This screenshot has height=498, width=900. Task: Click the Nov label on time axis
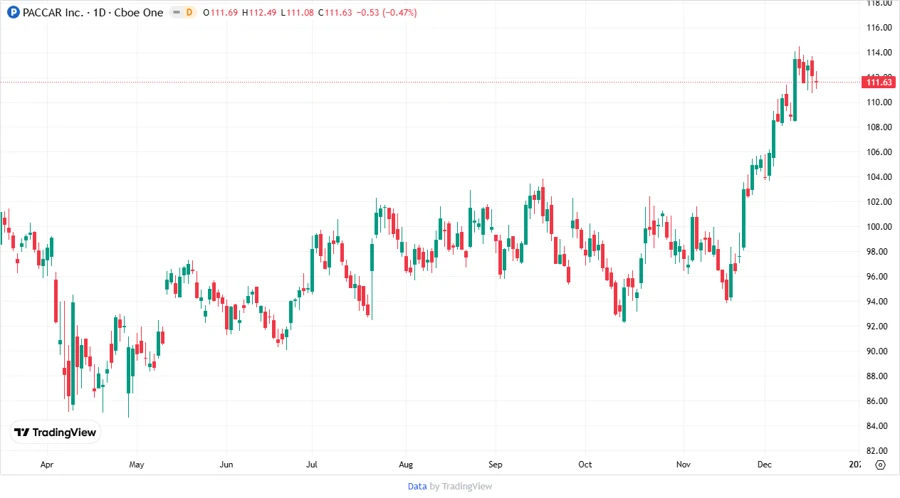(683, 465)
